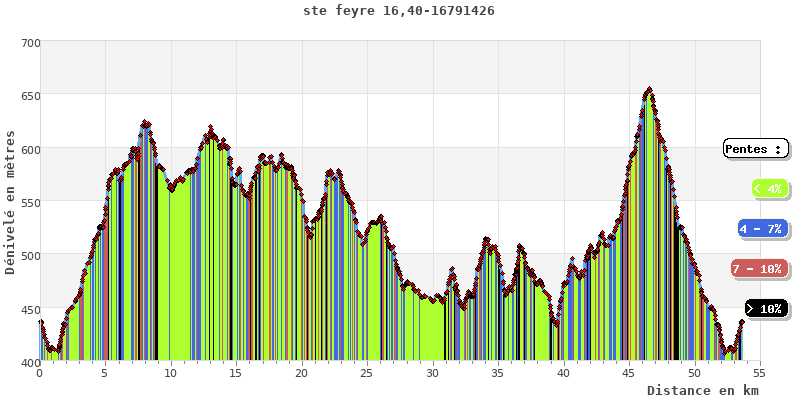The image size is (800, 400).
Task: Click the 'Dénivelé en mètres' axis label
Action: click(10, 202)
